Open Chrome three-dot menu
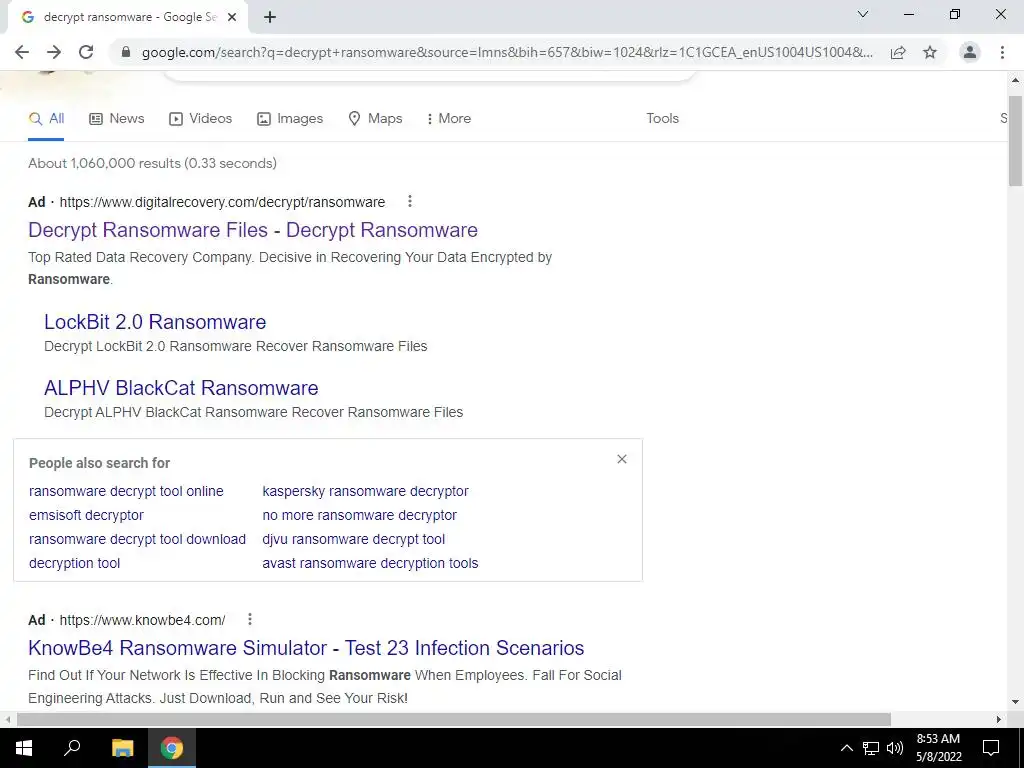This screenshot has height=768, width=1024. pyautogui.click(x=1002, y=52)
